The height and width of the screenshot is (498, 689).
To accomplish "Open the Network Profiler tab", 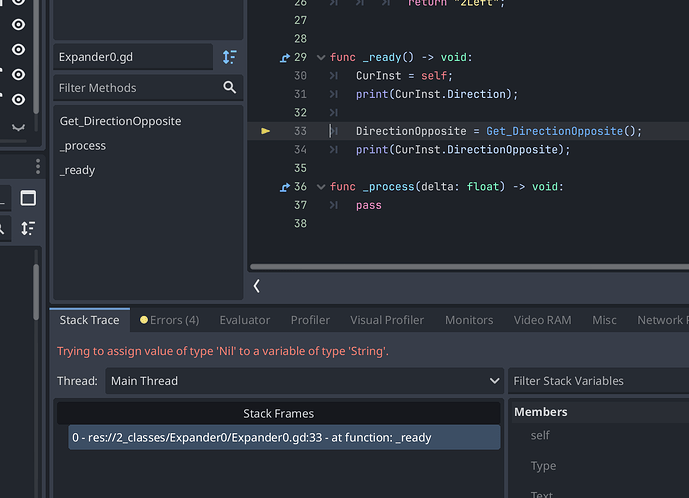I will [x=663, y=320].
